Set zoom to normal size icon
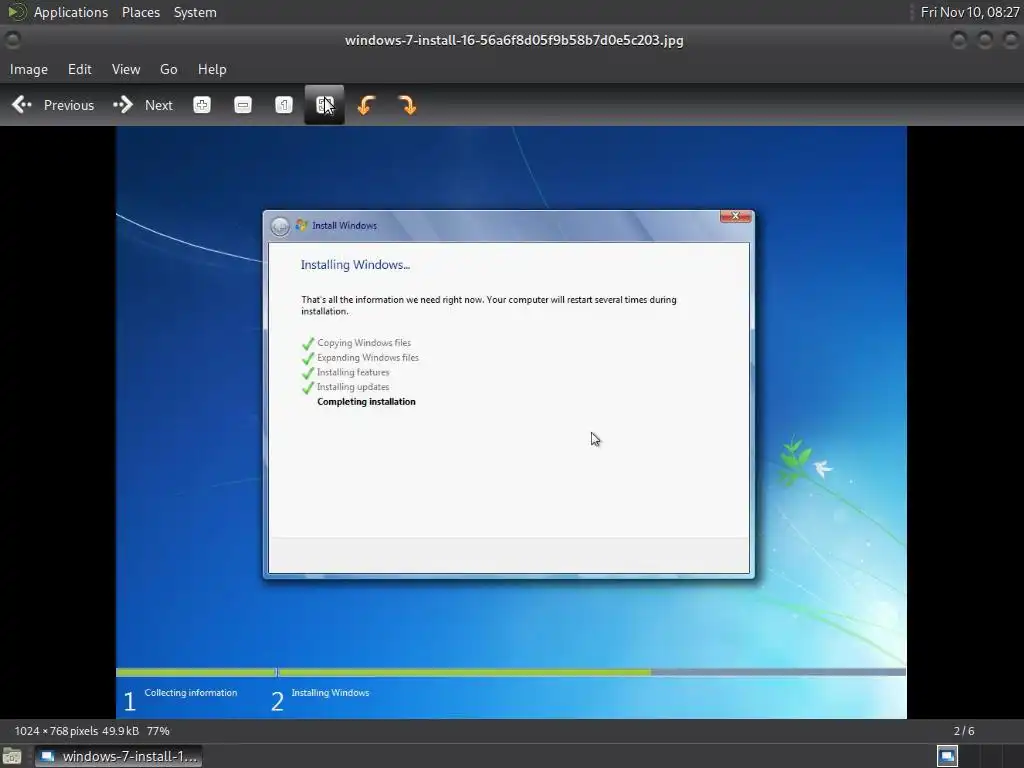Image resolution: width=1024 pixels, height=768 pixels. coord(283,105)
